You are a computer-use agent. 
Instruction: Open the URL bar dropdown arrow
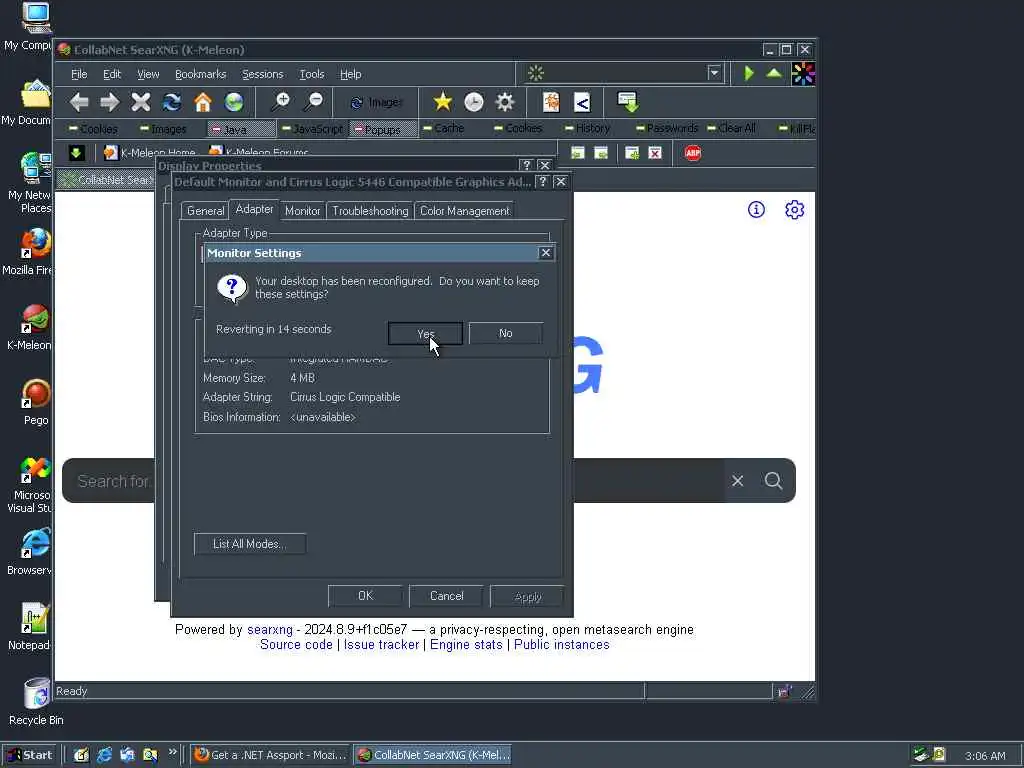pyautogui.click(x=714, y=73)
